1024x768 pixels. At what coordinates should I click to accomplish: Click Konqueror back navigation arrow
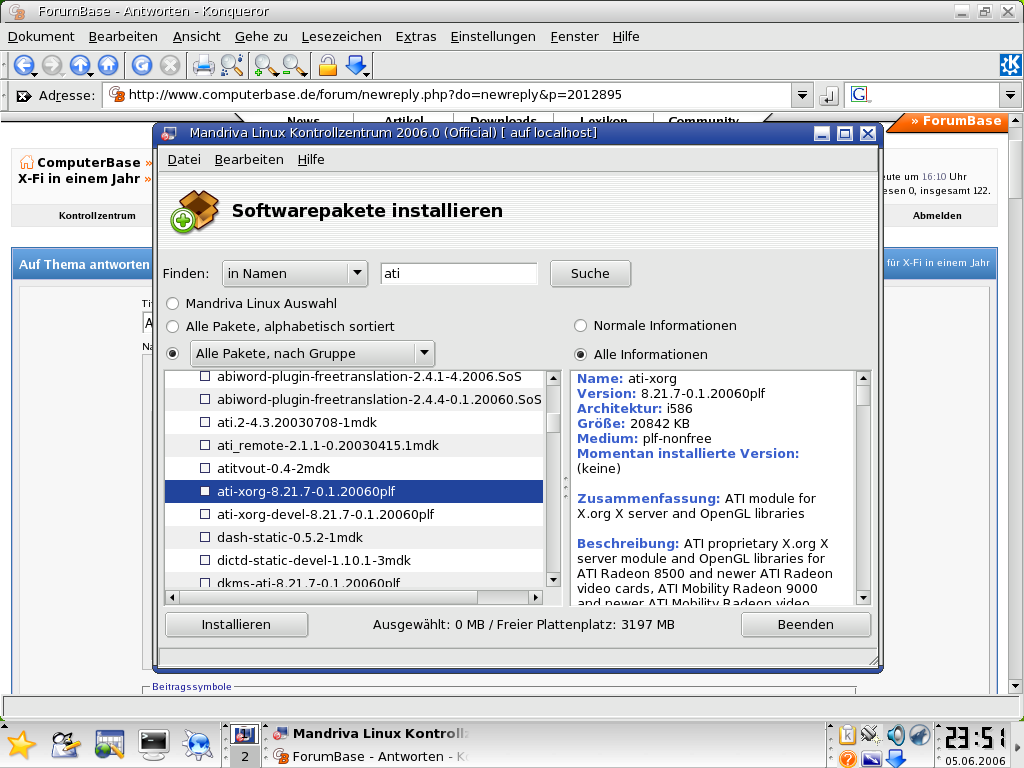pos(24,65)
